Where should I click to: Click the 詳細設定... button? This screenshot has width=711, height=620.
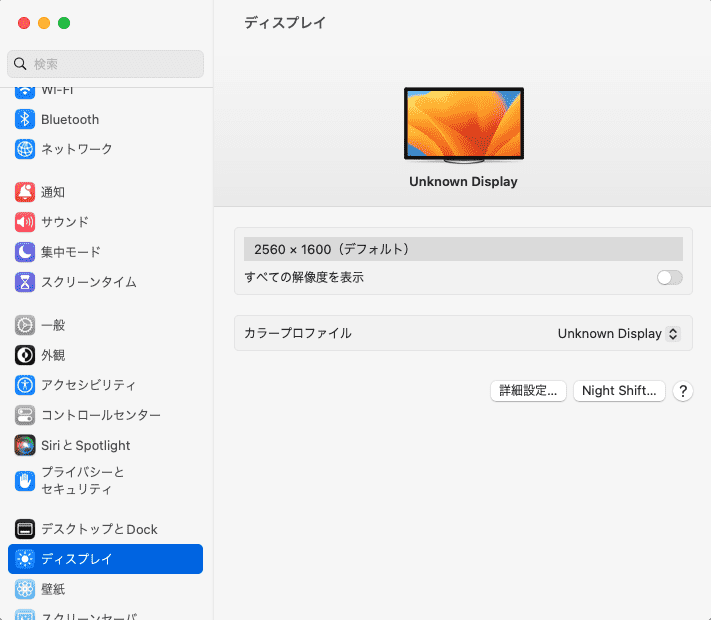click(x=528, y=391)
